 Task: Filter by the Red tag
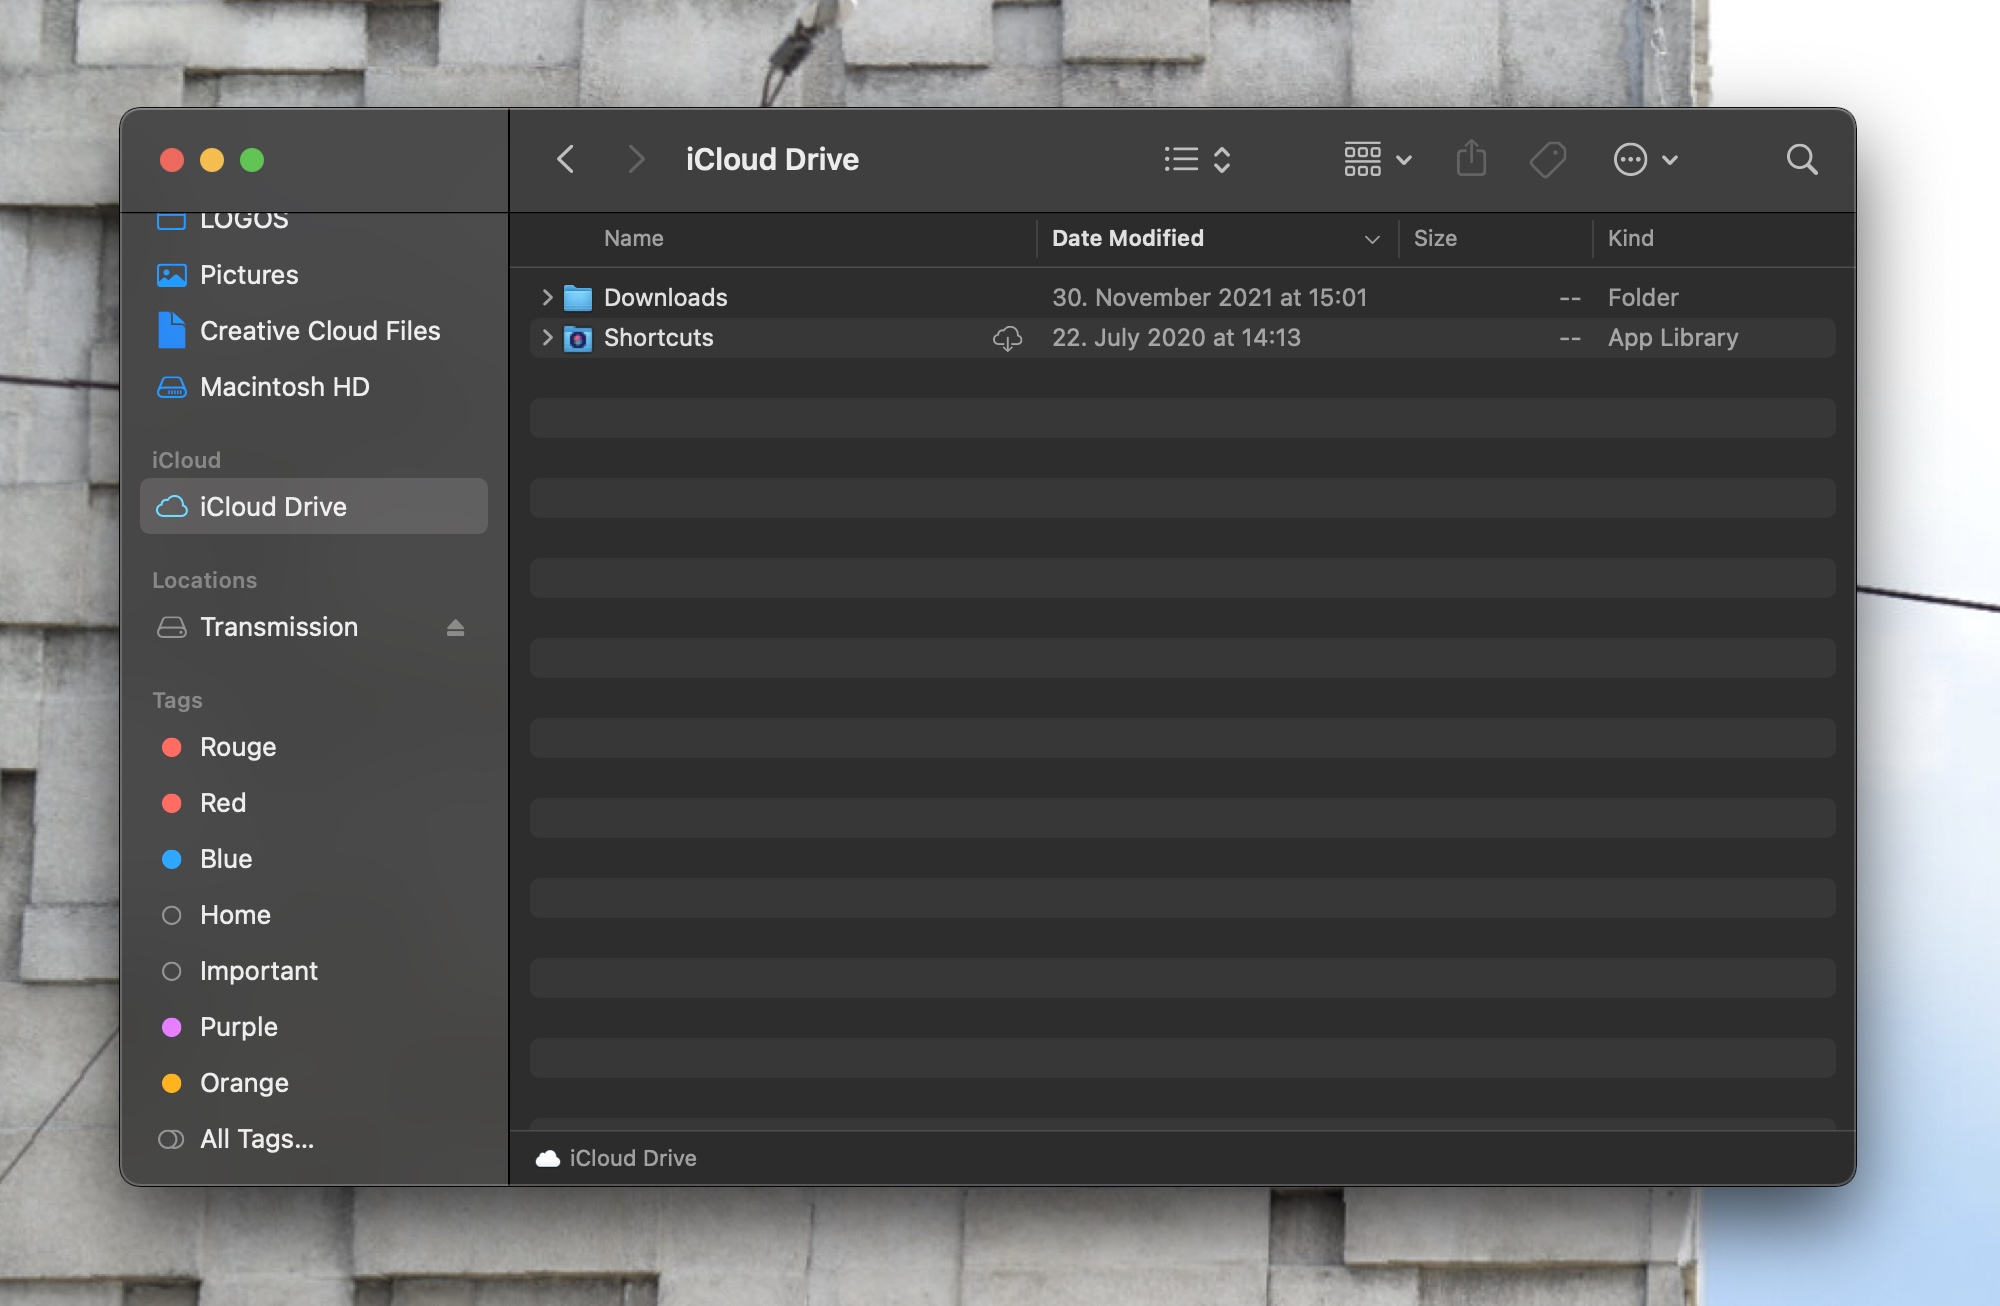(x=223, y=802)
